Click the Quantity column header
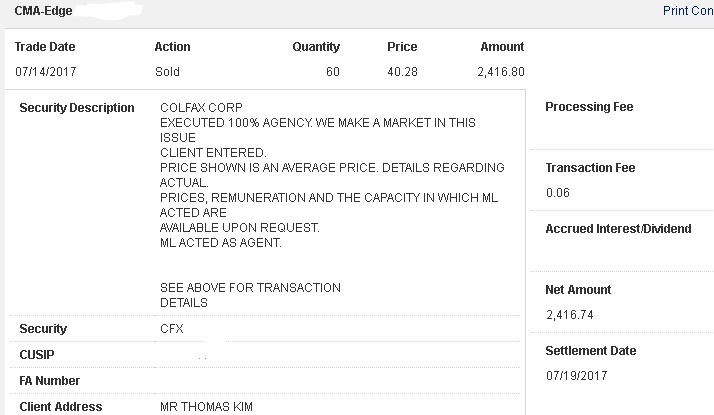The height and width of the screenshot is (415, 714). (x=315, y=47)
